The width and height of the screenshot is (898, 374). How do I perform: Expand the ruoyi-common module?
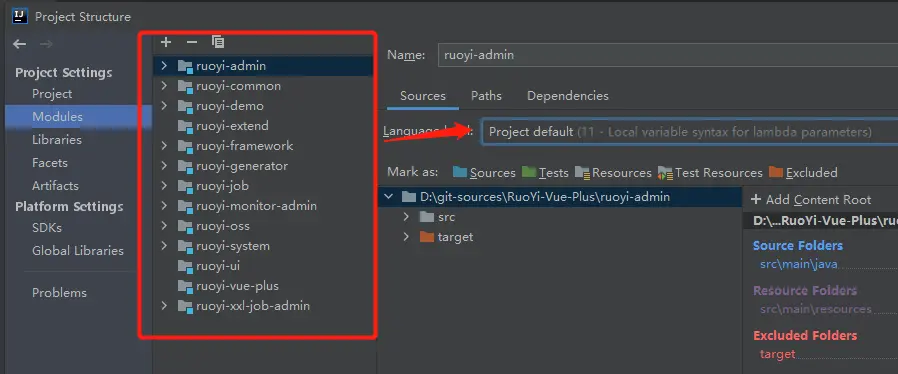pos(164,86)
